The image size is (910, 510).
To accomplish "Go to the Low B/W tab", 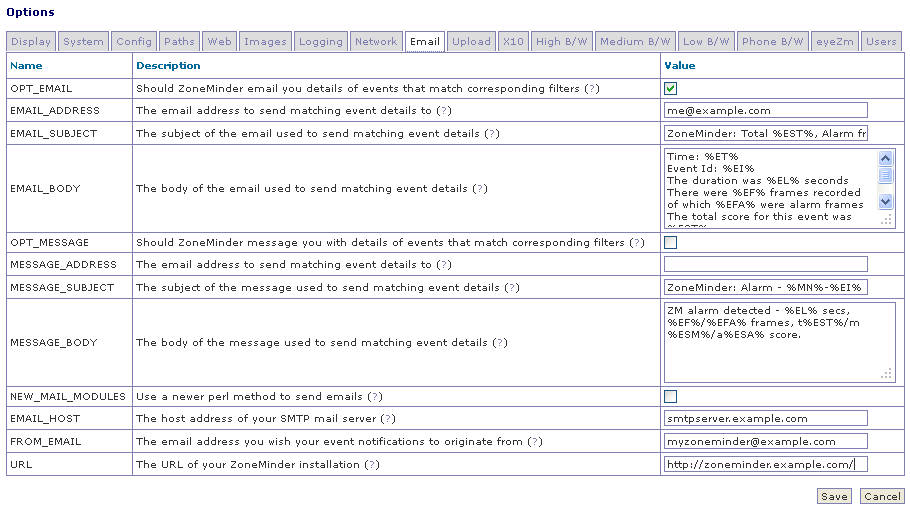I will click(706, 42).
